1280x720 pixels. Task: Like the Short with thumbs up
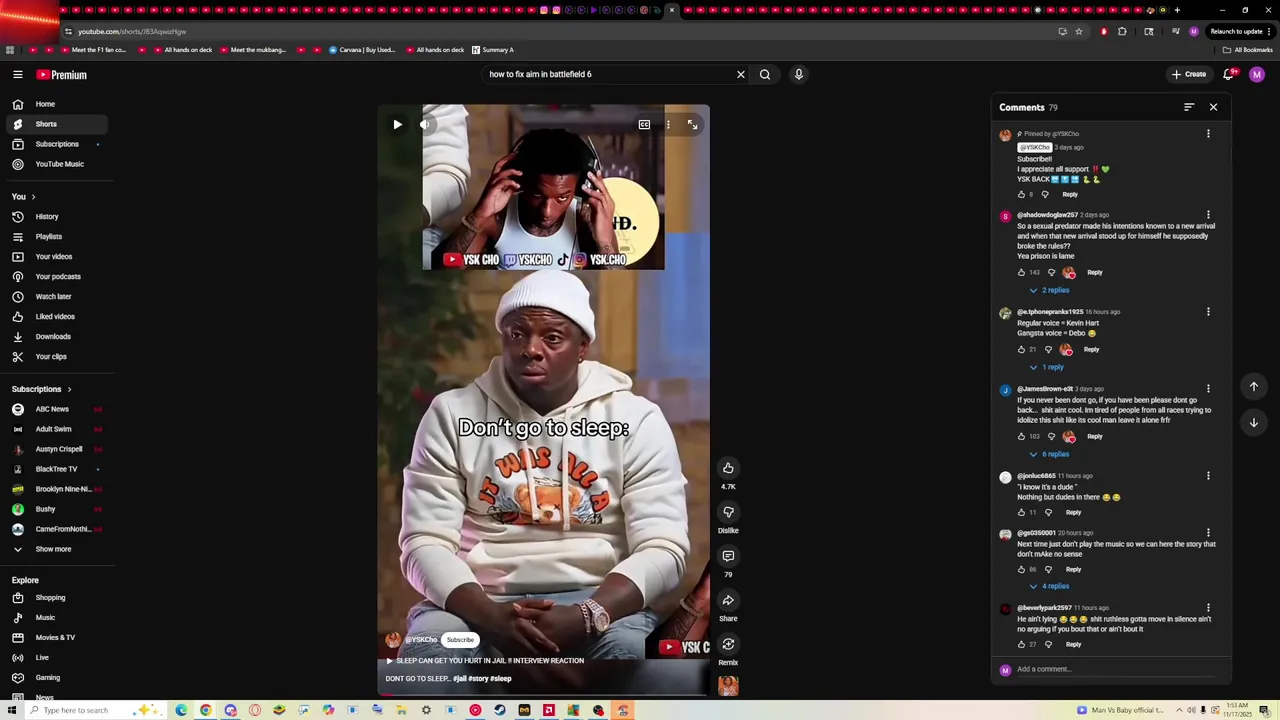coord(728,468)
